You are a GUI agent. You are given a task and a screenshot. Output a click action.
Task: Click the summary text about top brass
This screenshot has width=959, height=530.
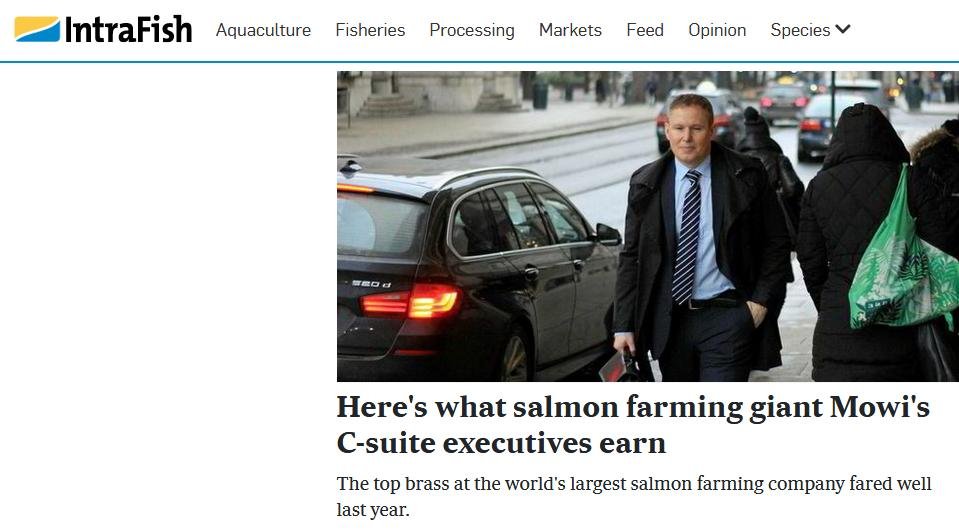click(634, 496)
